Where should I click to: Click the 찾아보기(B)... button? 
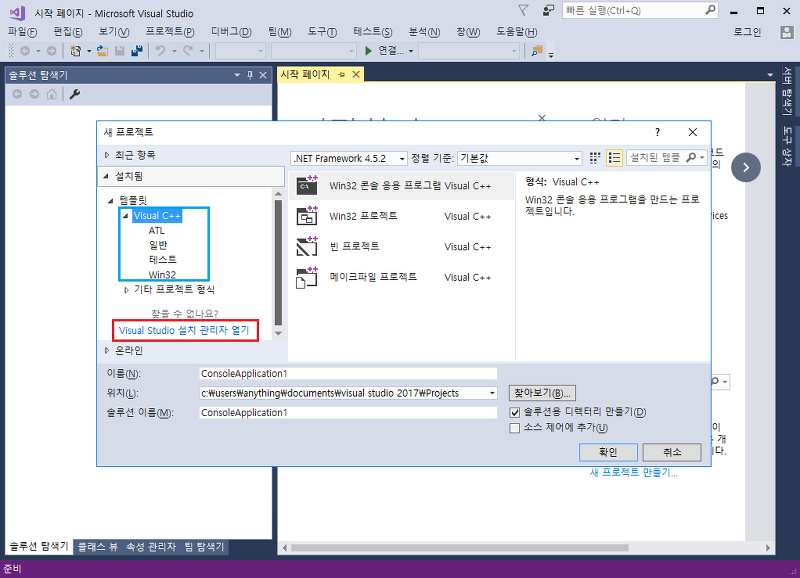tap(542, 393)
